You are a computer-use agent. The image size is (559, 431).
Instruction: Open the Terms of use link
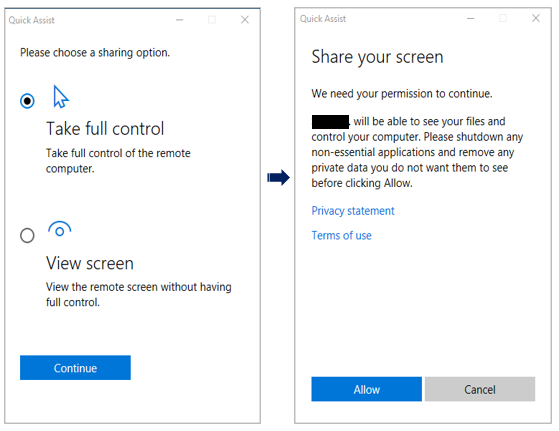click(x=342, y=235)
